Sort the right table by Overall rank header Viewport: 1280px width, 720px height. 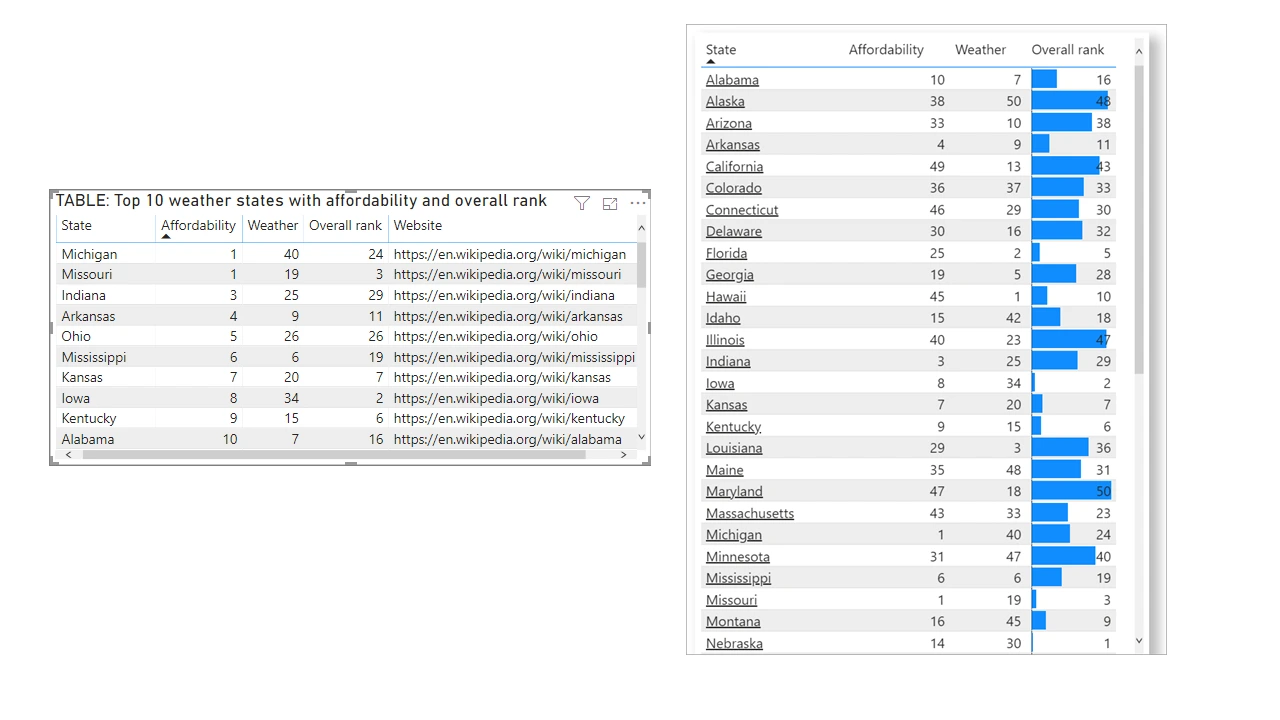click(x=1068, y=50)
